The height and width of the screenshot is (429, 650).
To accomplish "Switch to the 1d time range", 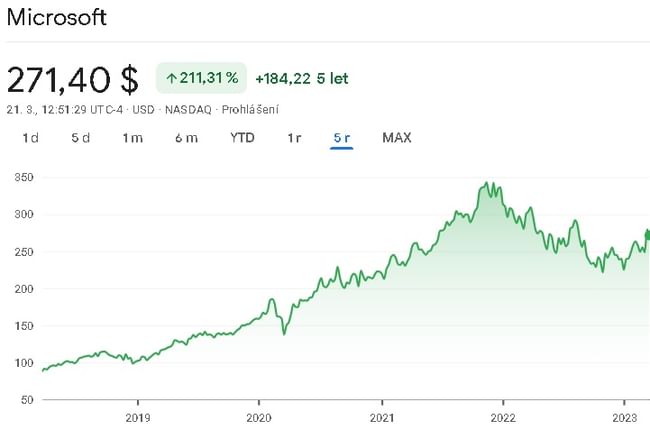I will pos(31,138).
